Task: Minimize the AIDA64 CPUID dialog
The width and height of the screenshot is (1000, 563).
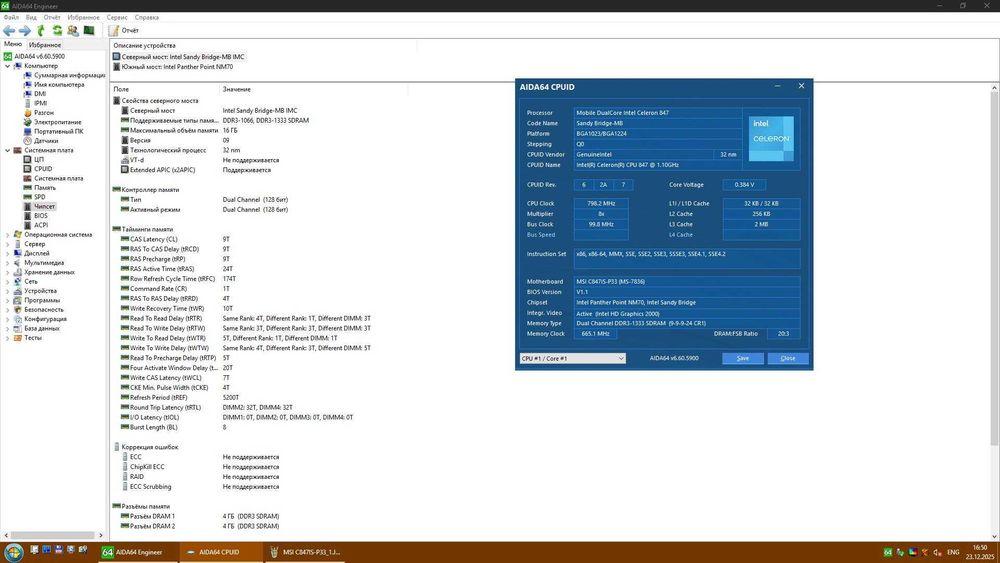Action: point(777,86)
